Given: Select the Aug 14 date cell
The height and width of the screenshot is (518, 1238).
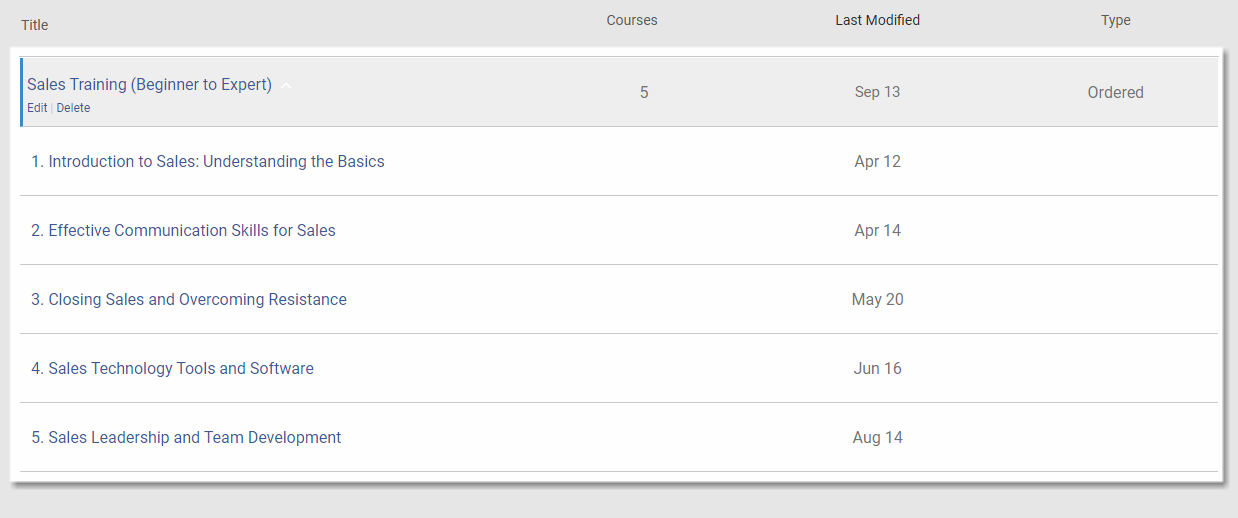Looking at the screenshot, I should [x=878, y=437].
